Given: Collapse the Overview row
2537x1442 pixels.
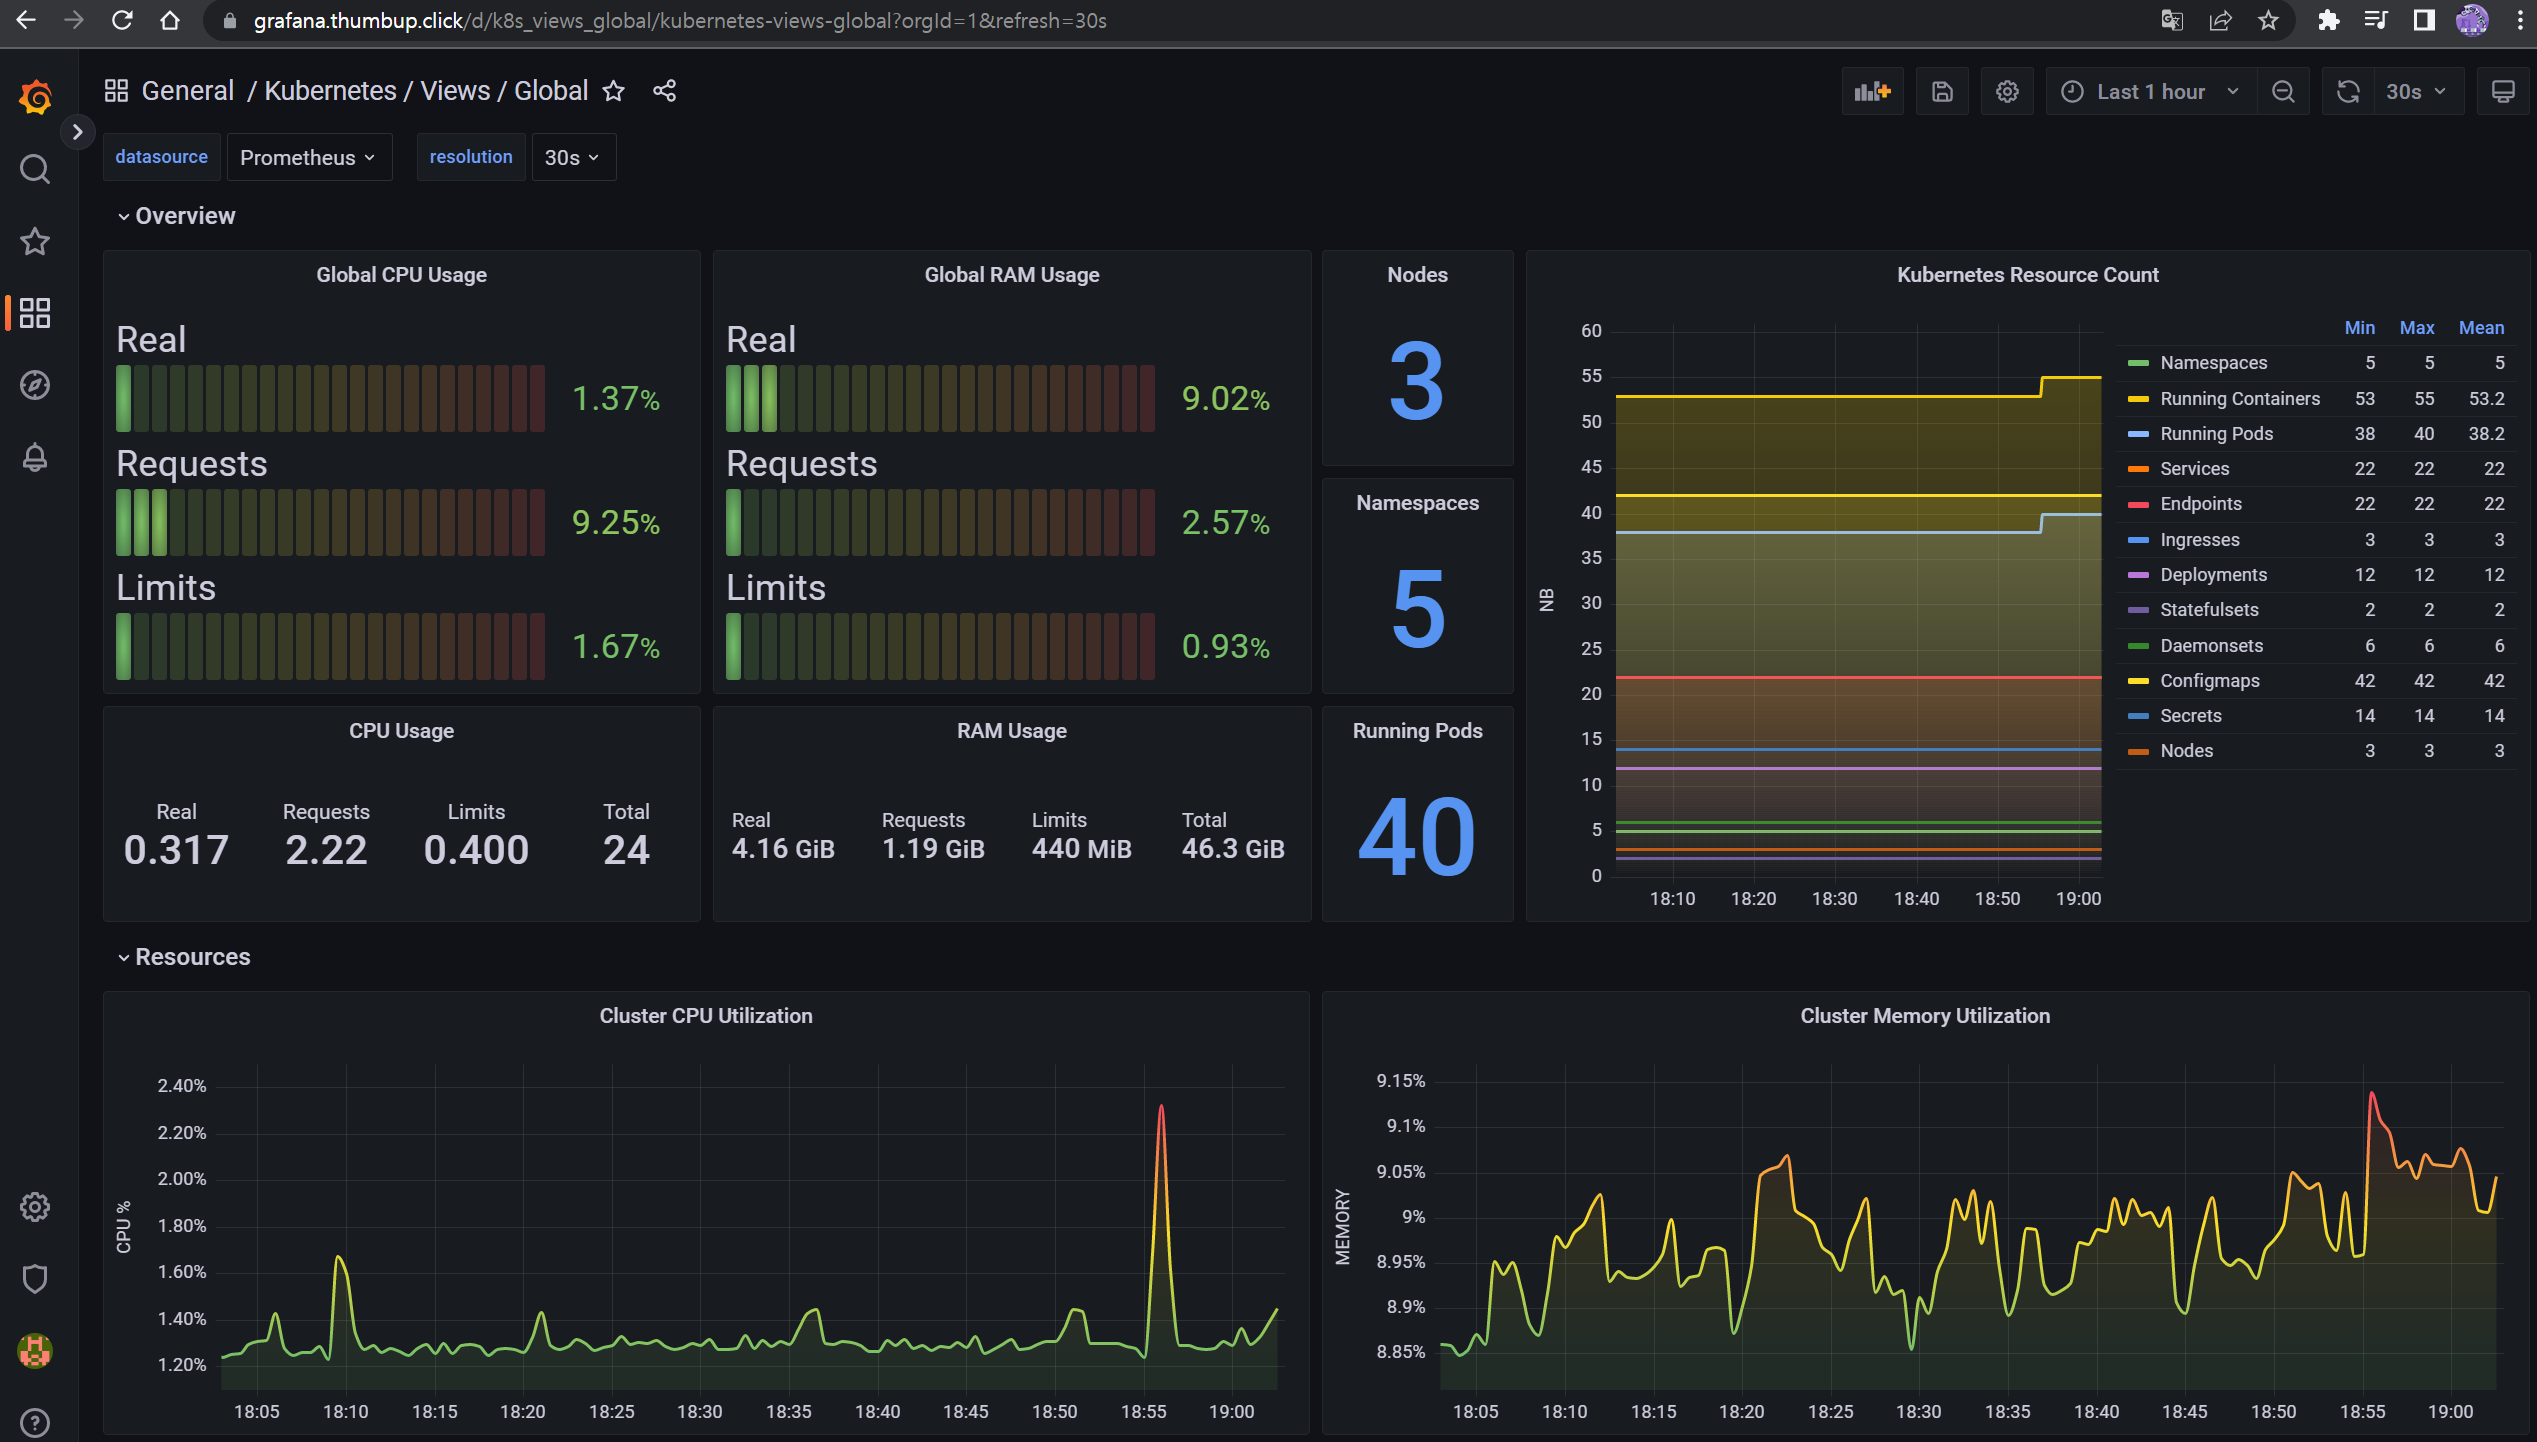Looking at the screenshot, I should pos(176,216).
